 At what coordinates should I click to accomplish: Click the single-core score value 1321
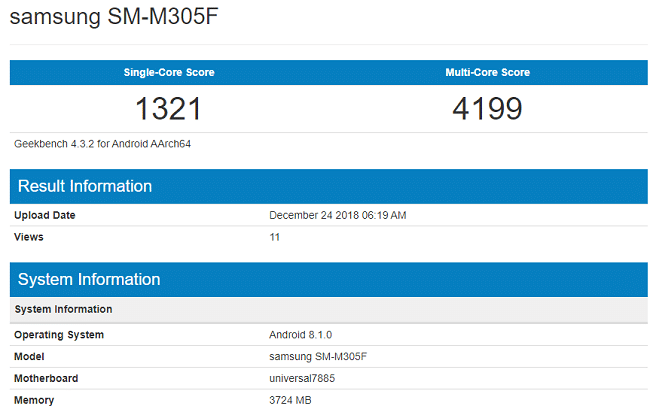click(168, 109)
